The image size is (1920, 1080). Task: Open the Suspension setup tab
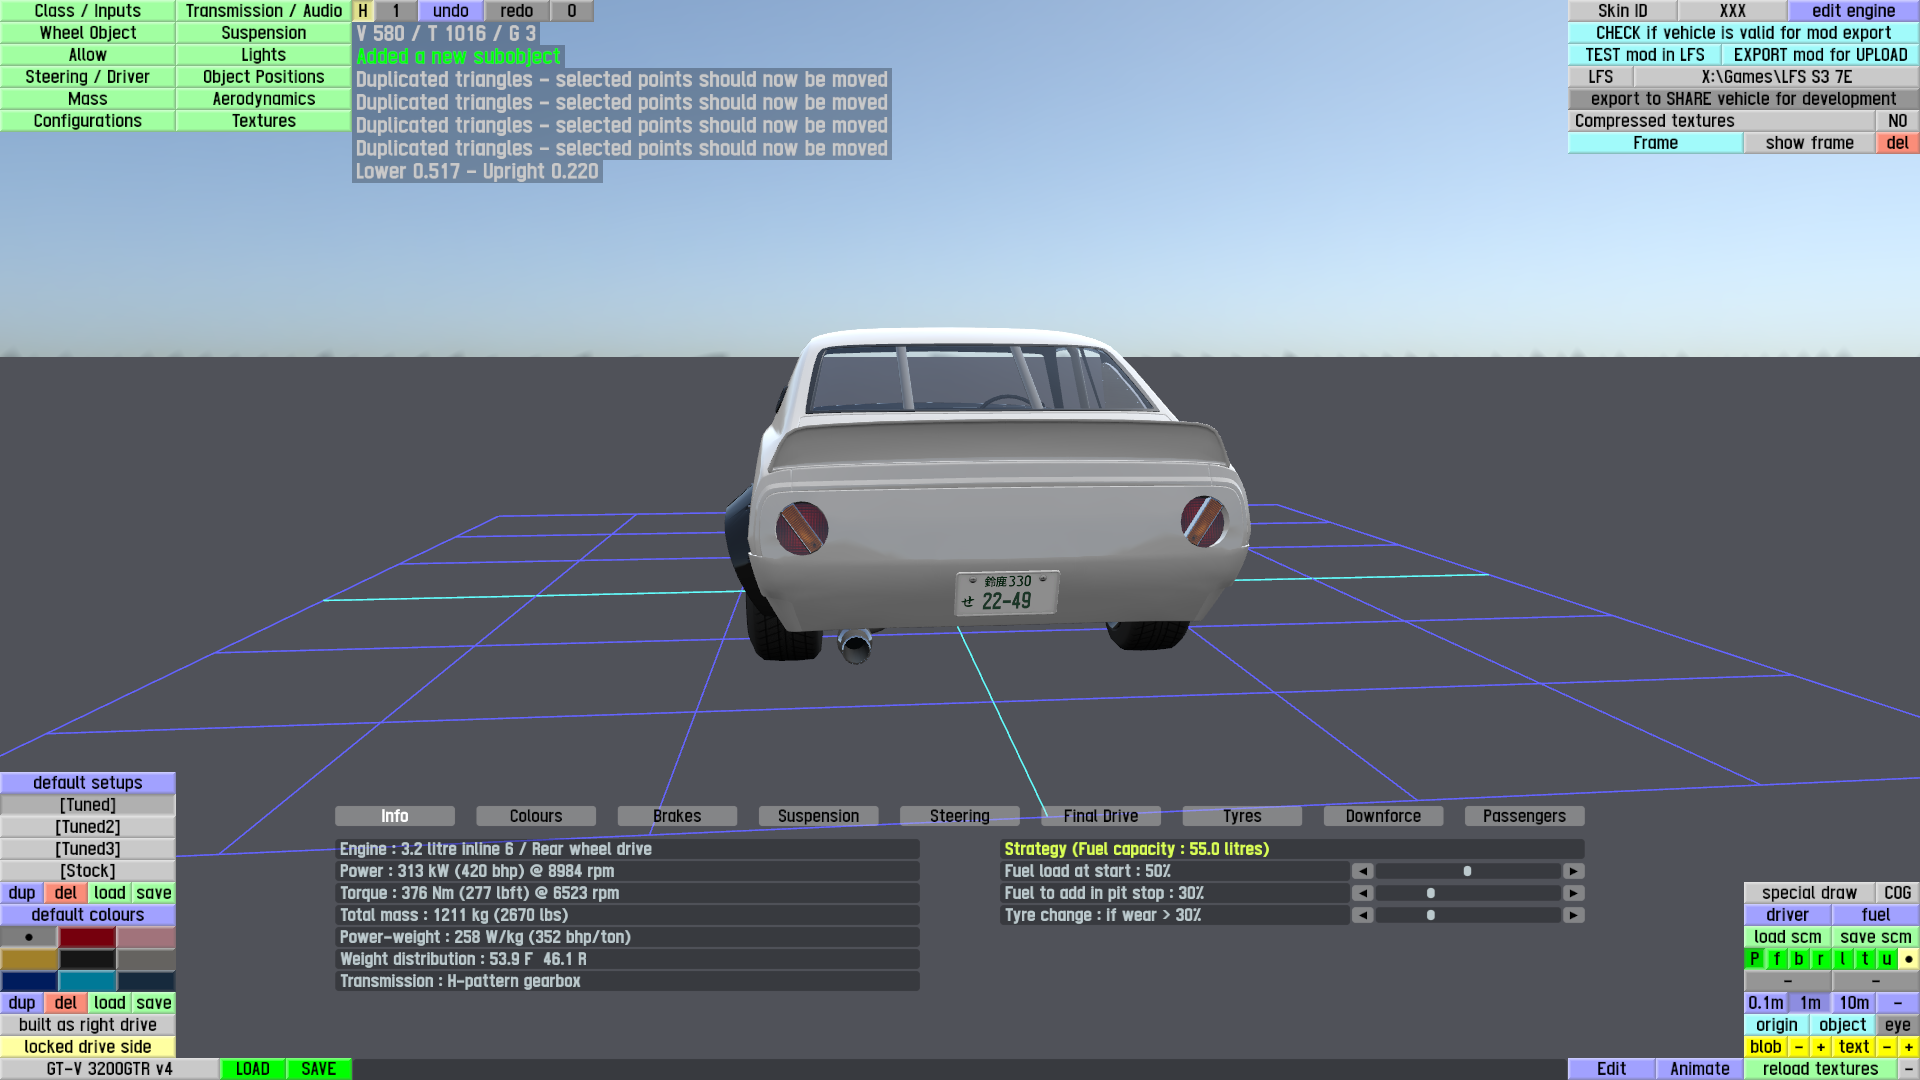818,816
